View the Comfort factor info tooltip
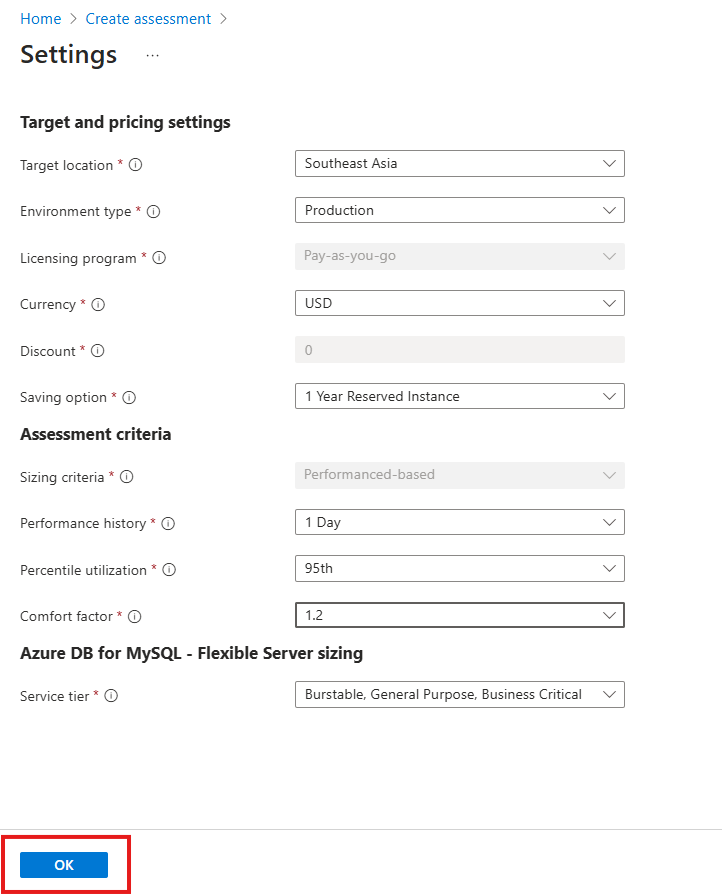The height and width of the screenshot is (895, 722). click(135, 616)
